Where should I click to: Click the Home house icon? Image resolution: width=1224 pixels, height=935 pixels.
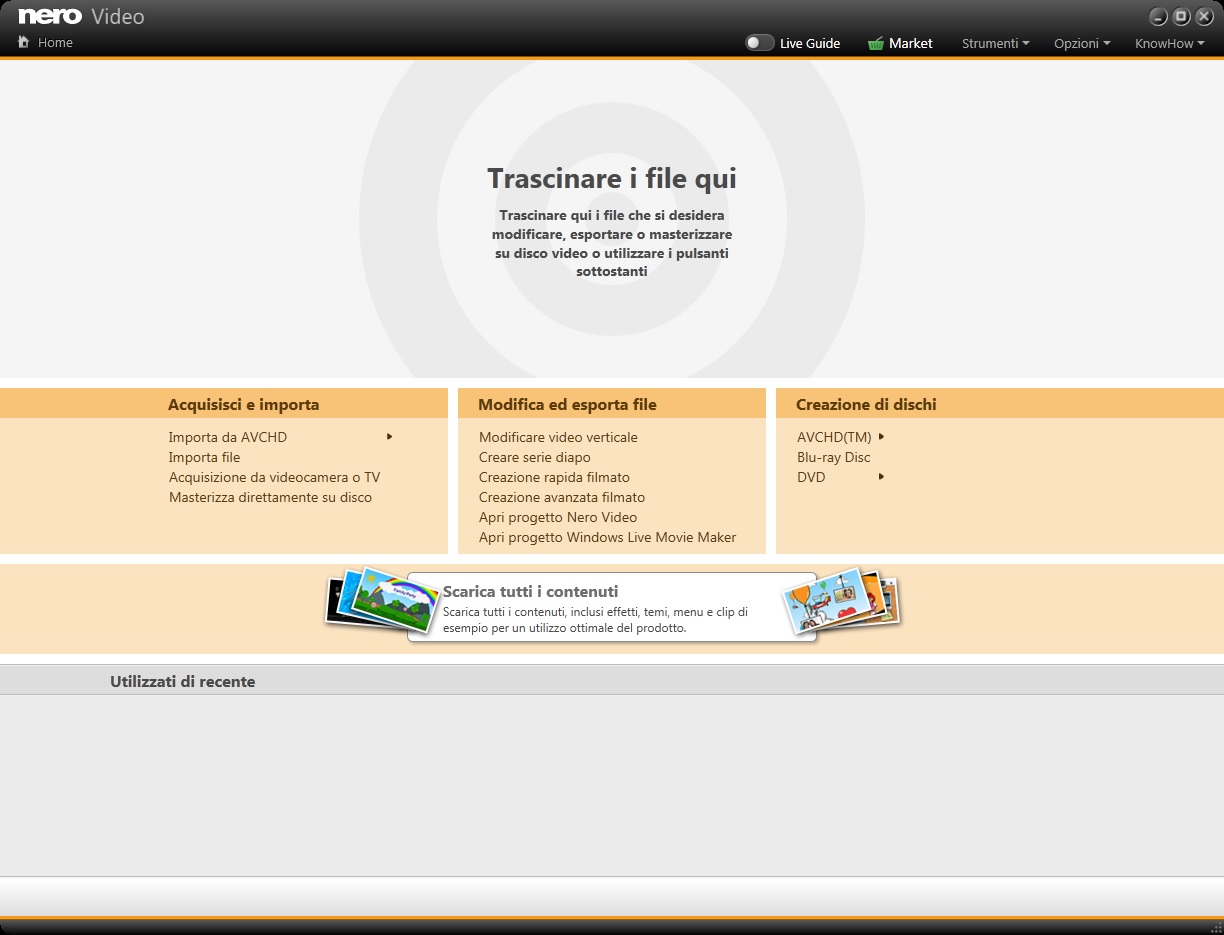[x=23, y=42]
